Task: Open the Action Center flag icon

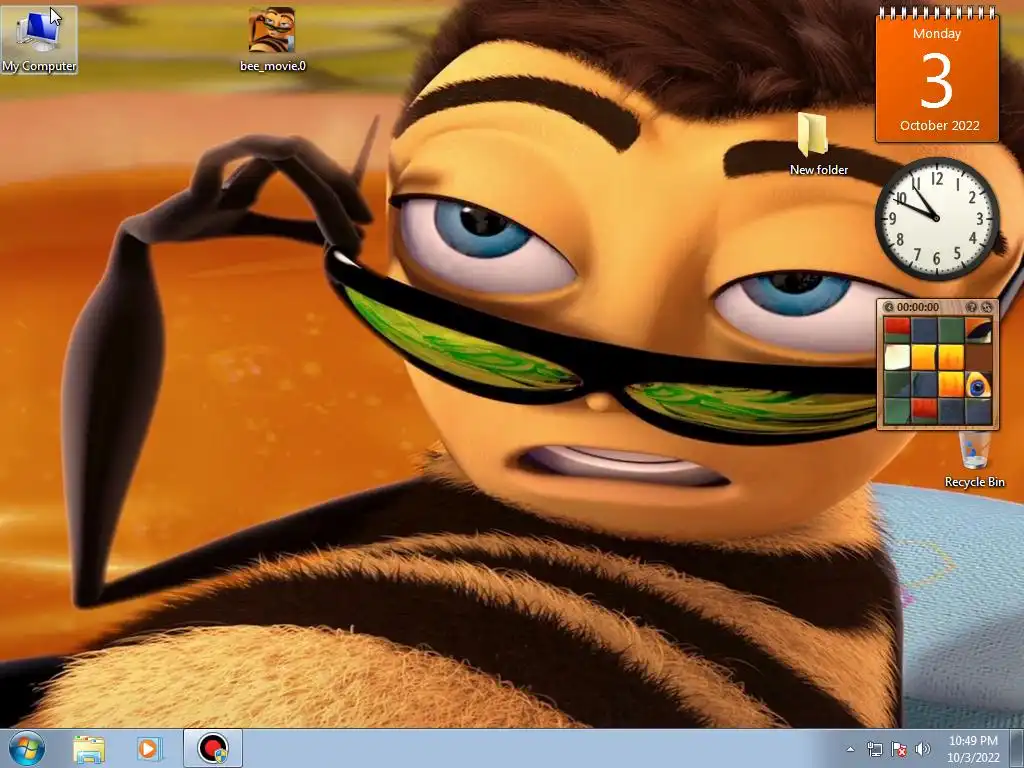Action: click(899, 750)
